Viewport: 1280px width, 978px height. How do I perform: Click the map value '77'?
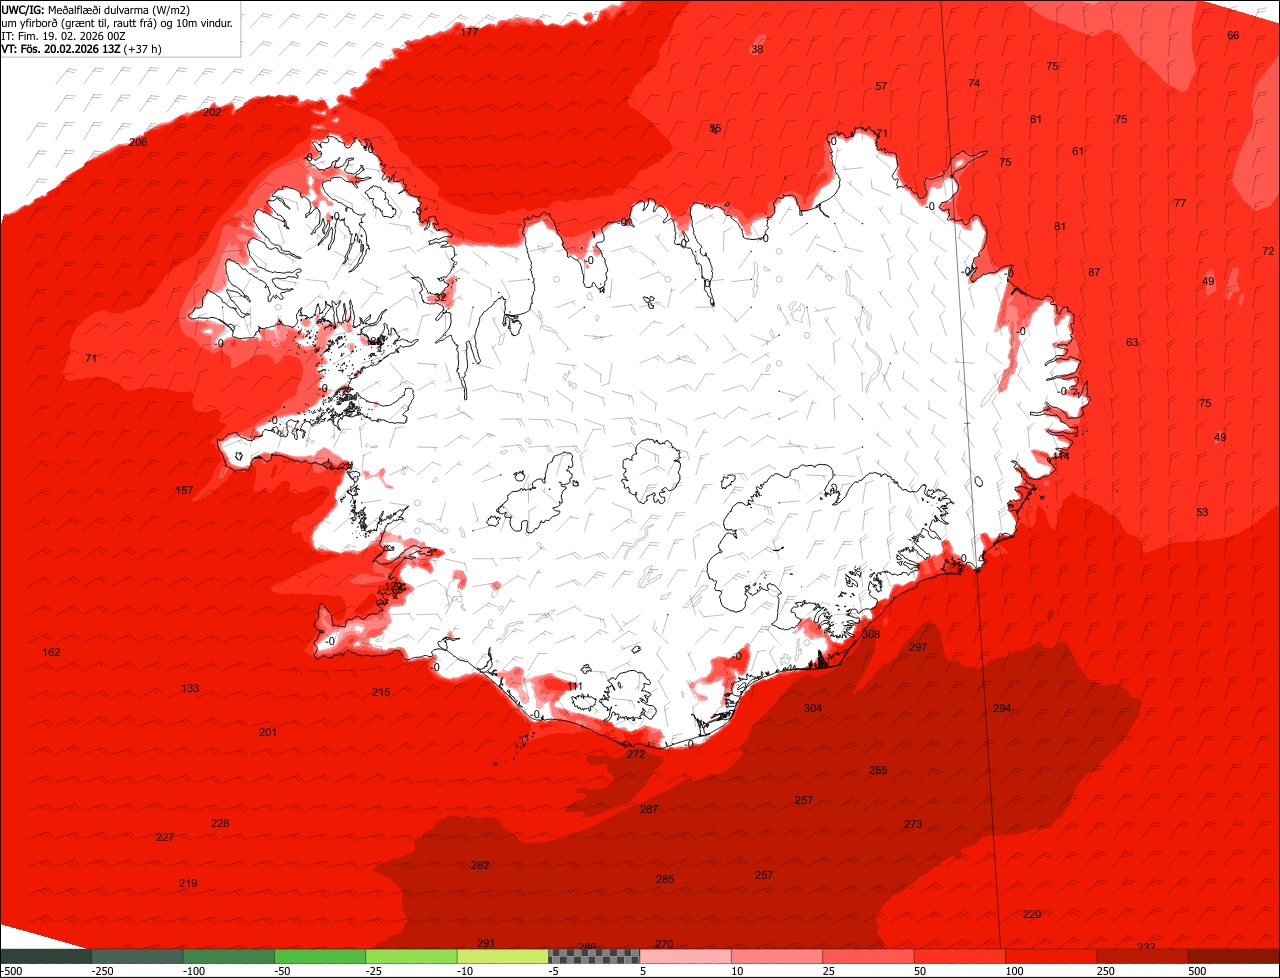(1180, 203)
